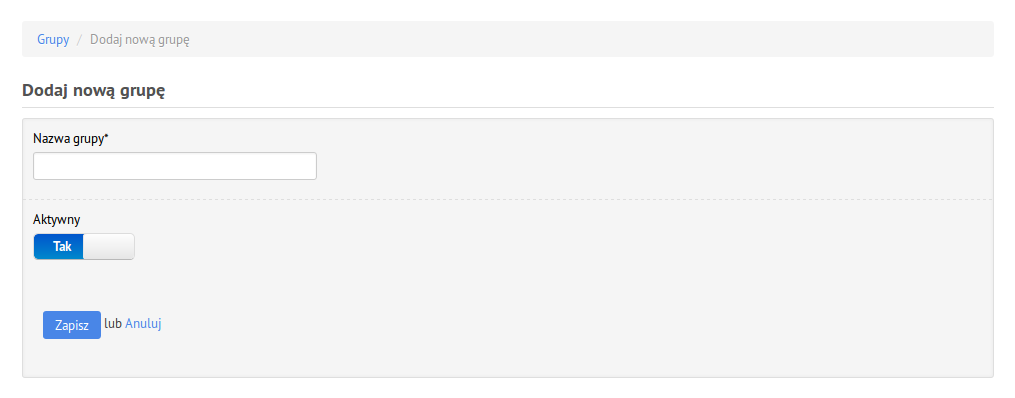Select the Dodaj nową grupę breadcrumb item

coord(140,39)
